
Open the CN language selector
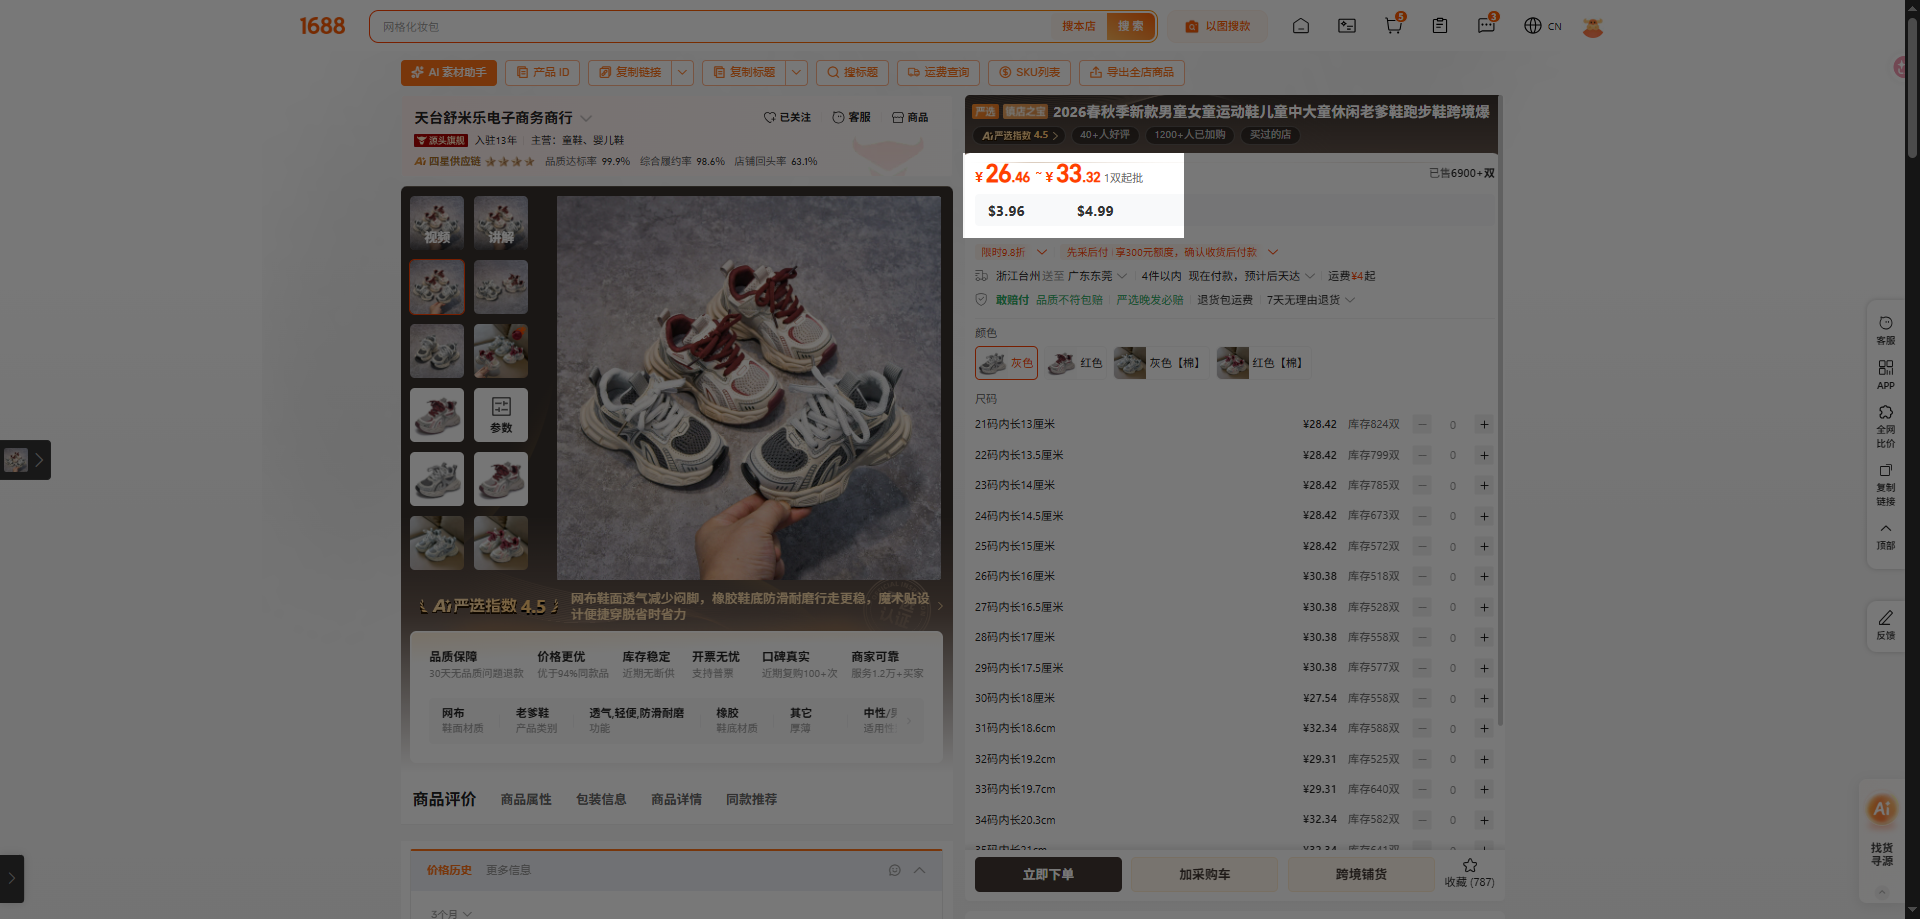coord(1543,26)
